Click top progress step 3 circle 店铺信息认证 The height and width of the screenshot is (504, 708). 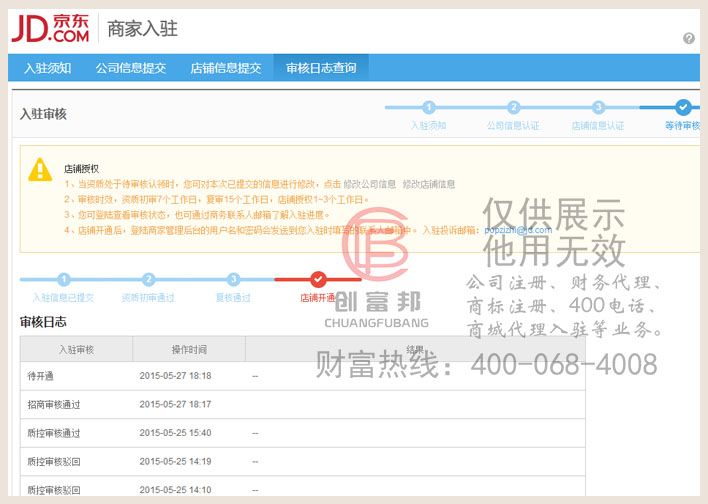[x=598, y=107]
